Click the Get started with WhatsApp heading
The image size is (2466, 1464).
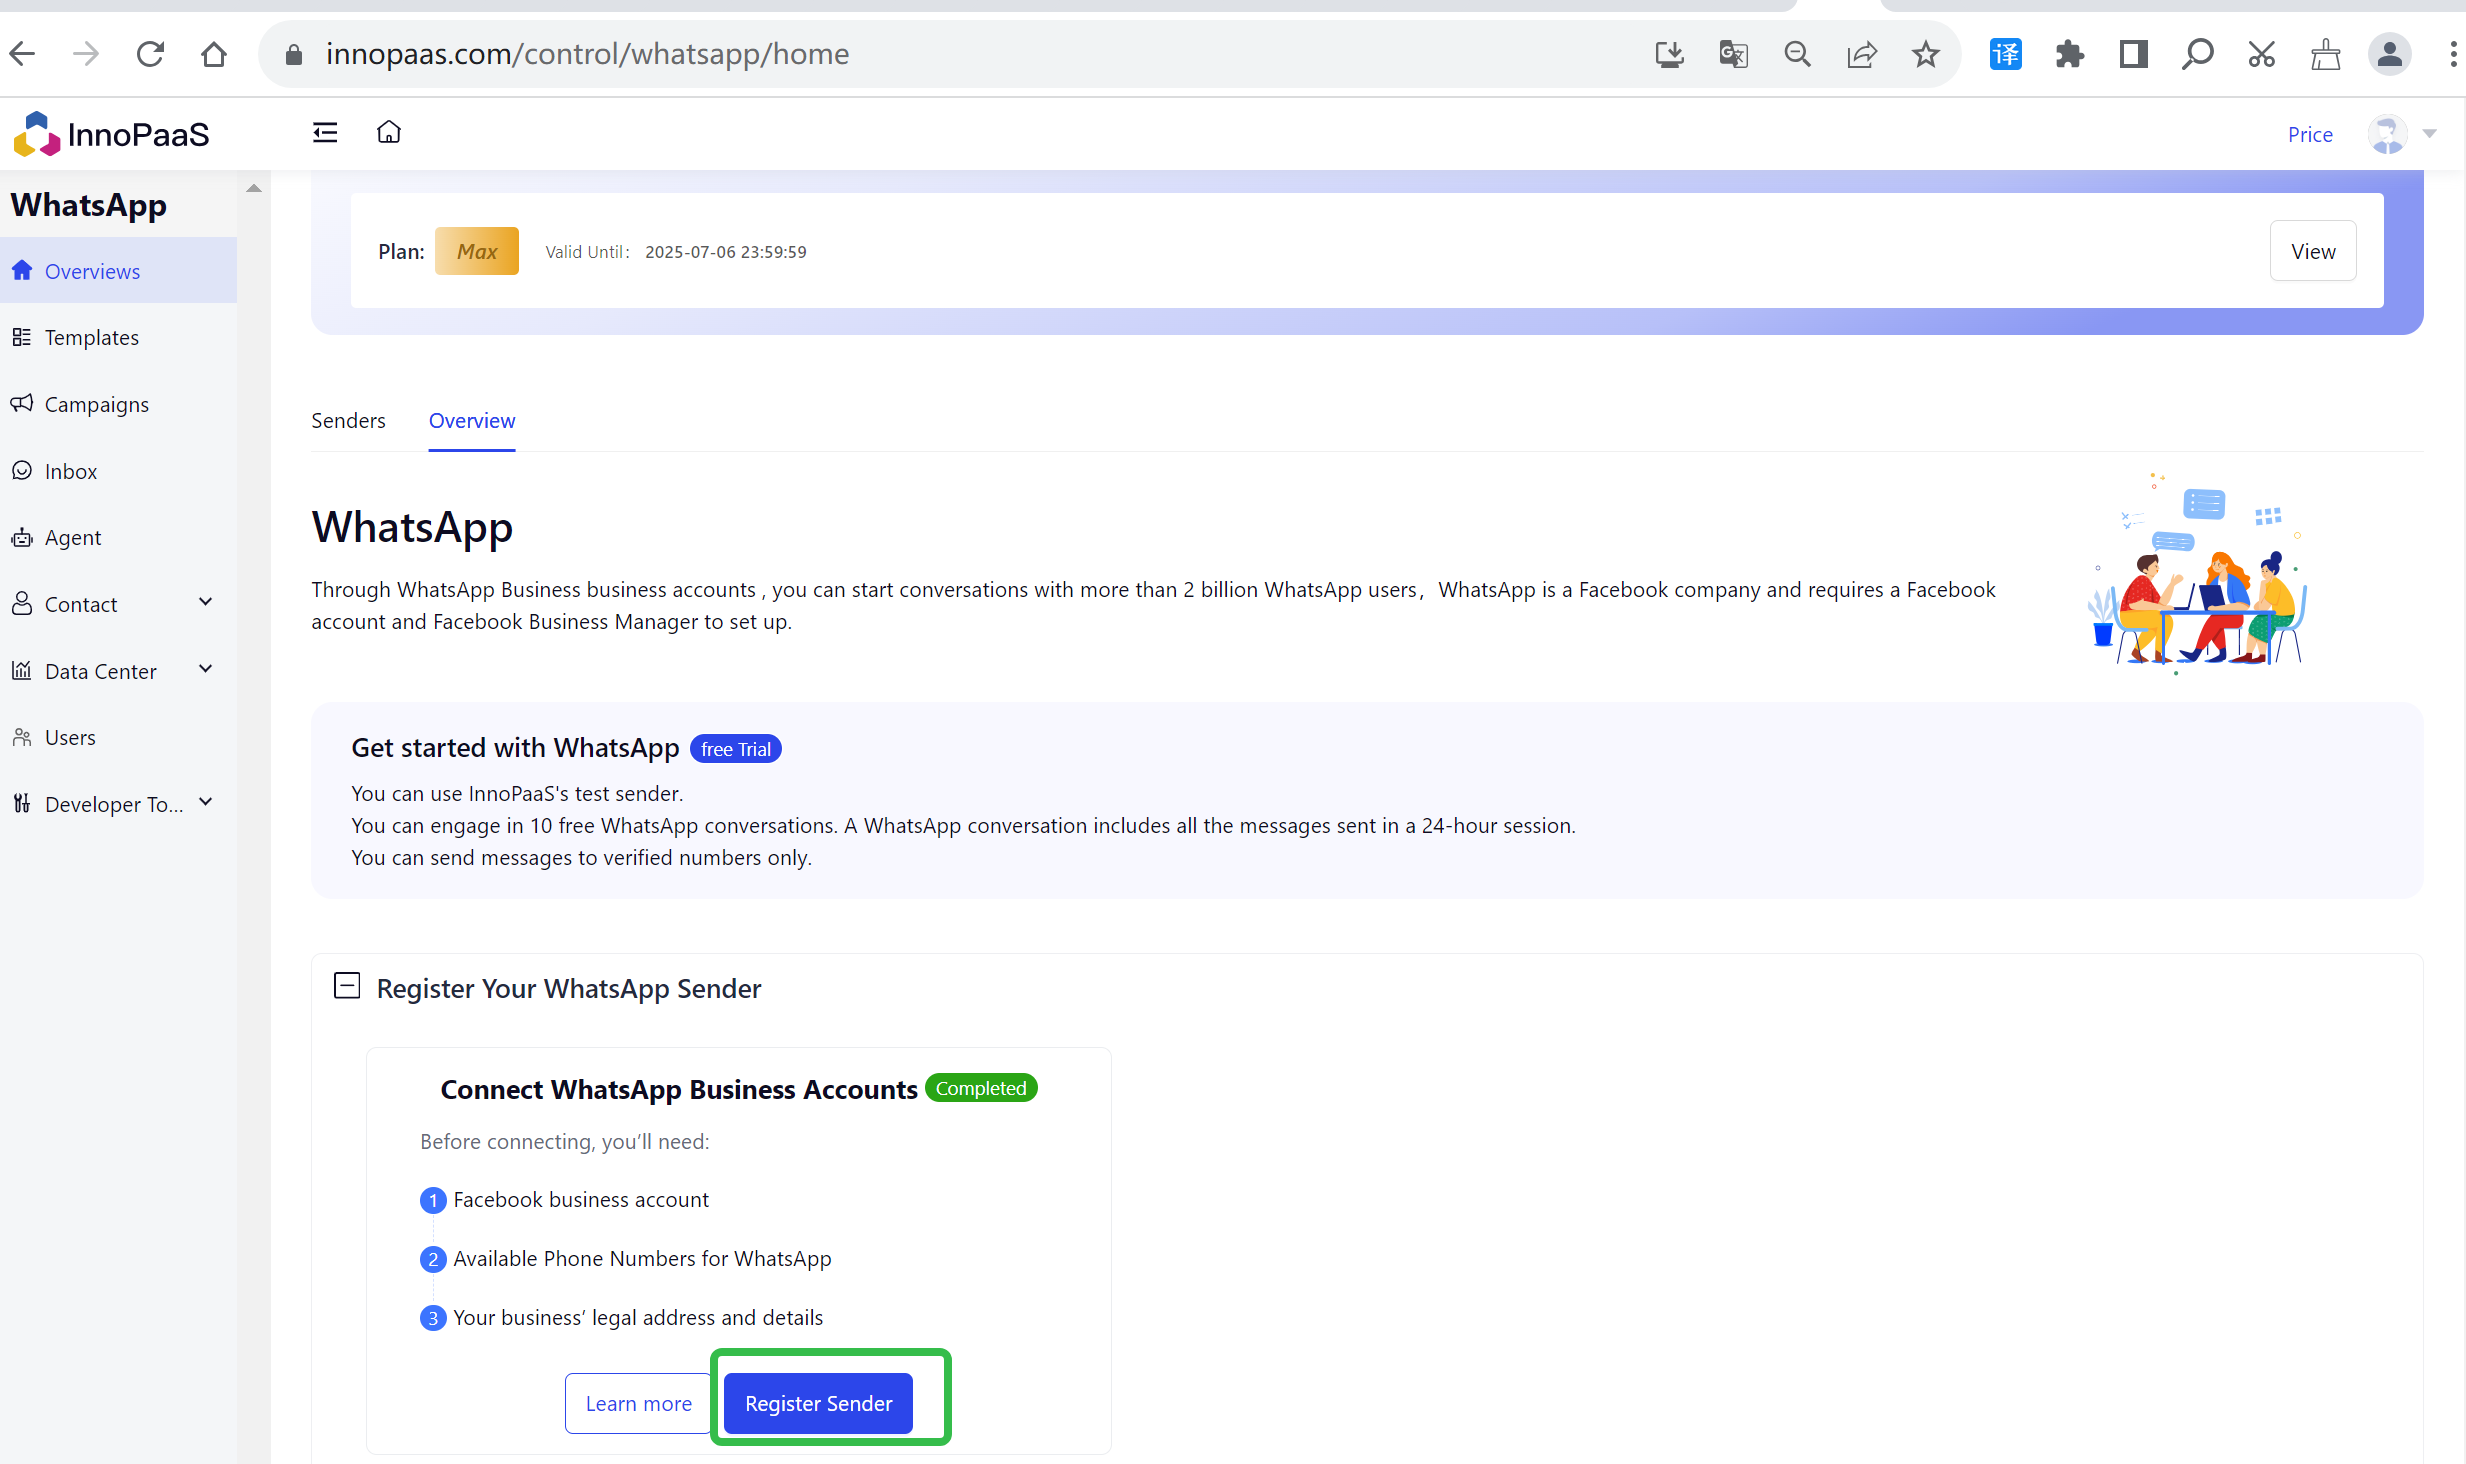(x=515, y=748)
